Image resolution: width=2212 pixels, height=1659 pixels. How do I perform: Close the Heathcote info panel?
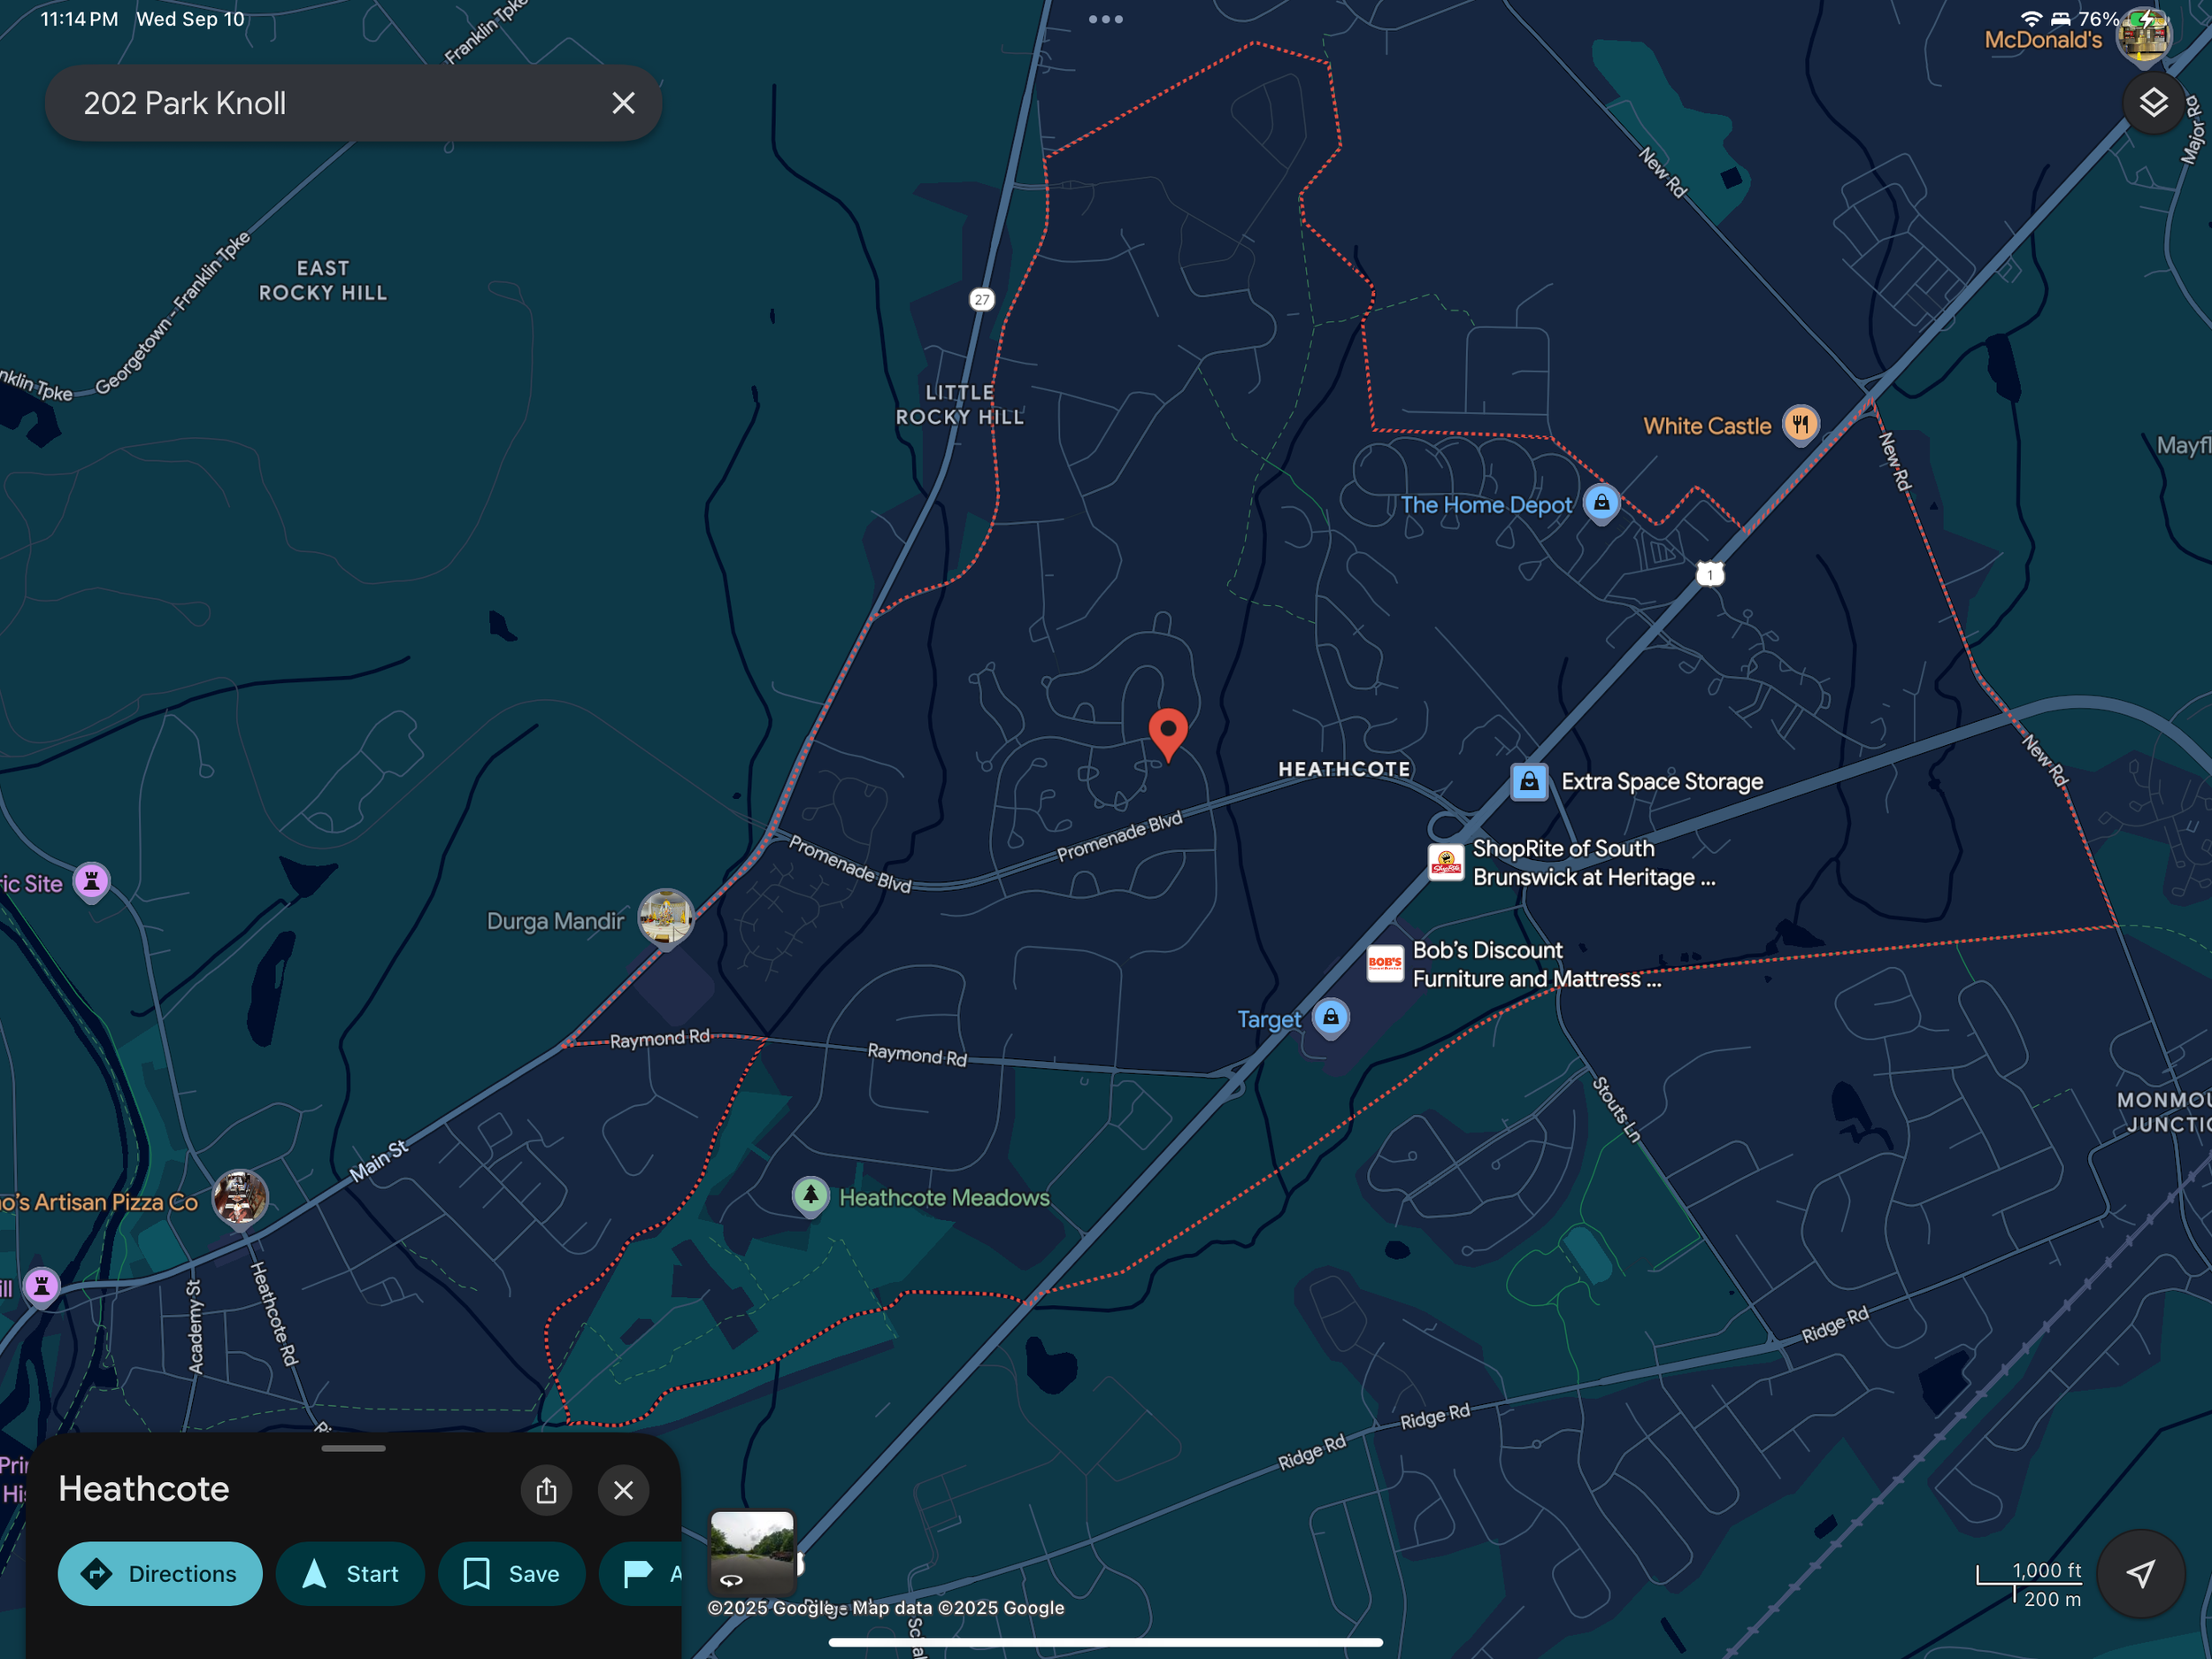point(623,1490)
